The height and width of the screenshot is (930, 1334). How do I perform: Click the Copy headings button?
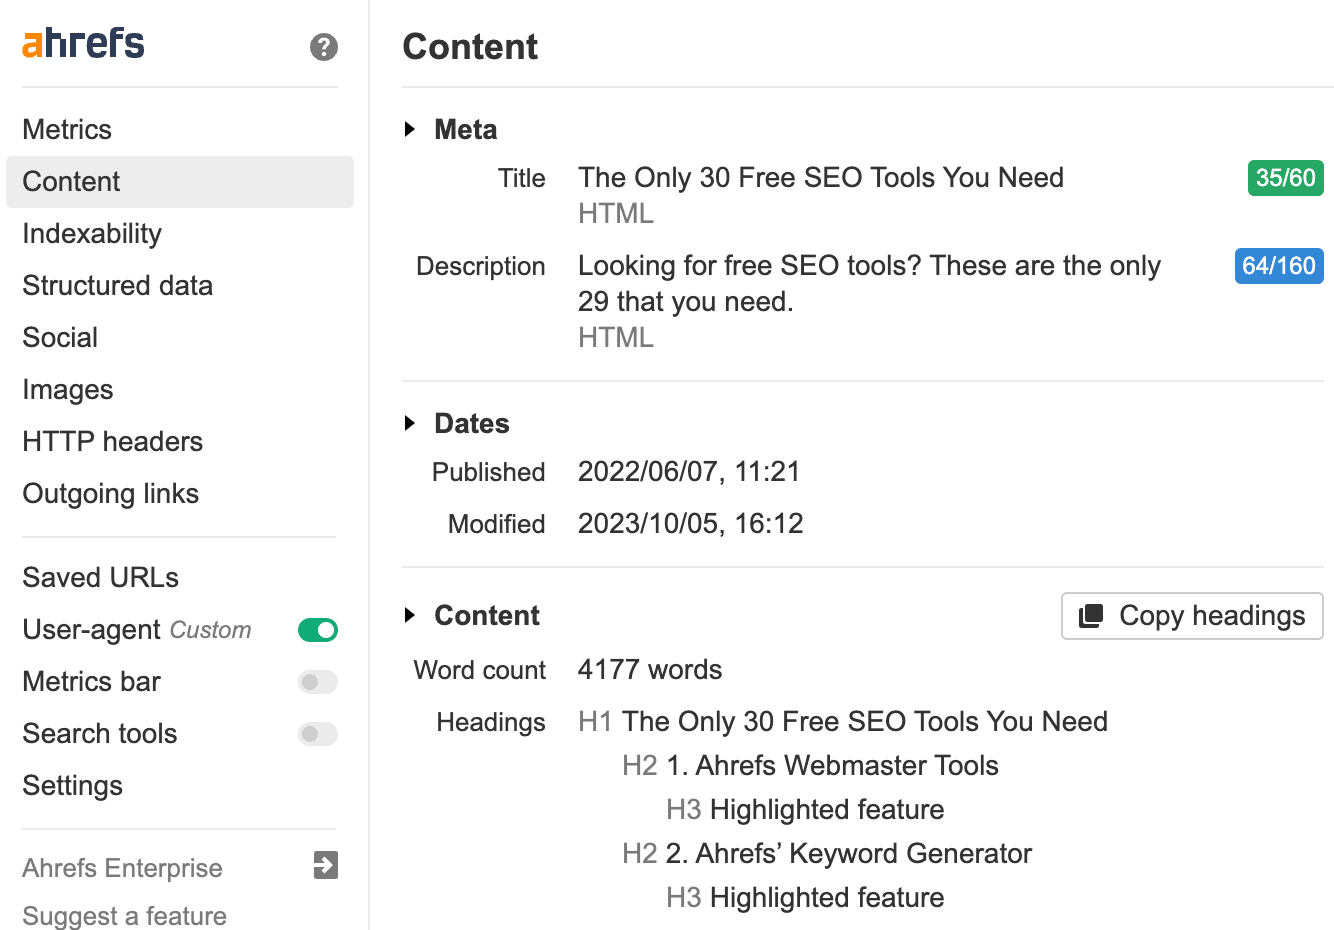tap(1191, 616)
